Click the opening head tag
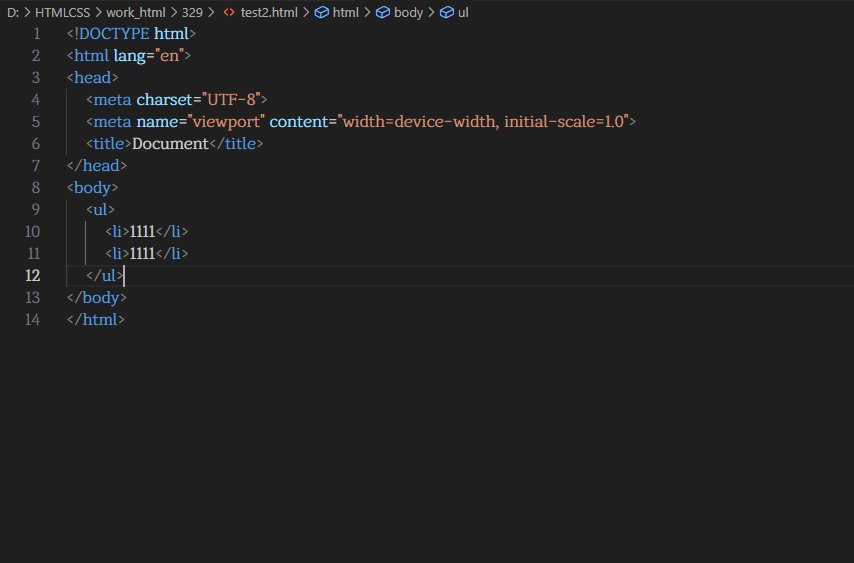This screenshot has width=854, height=563. click(93, 78)
